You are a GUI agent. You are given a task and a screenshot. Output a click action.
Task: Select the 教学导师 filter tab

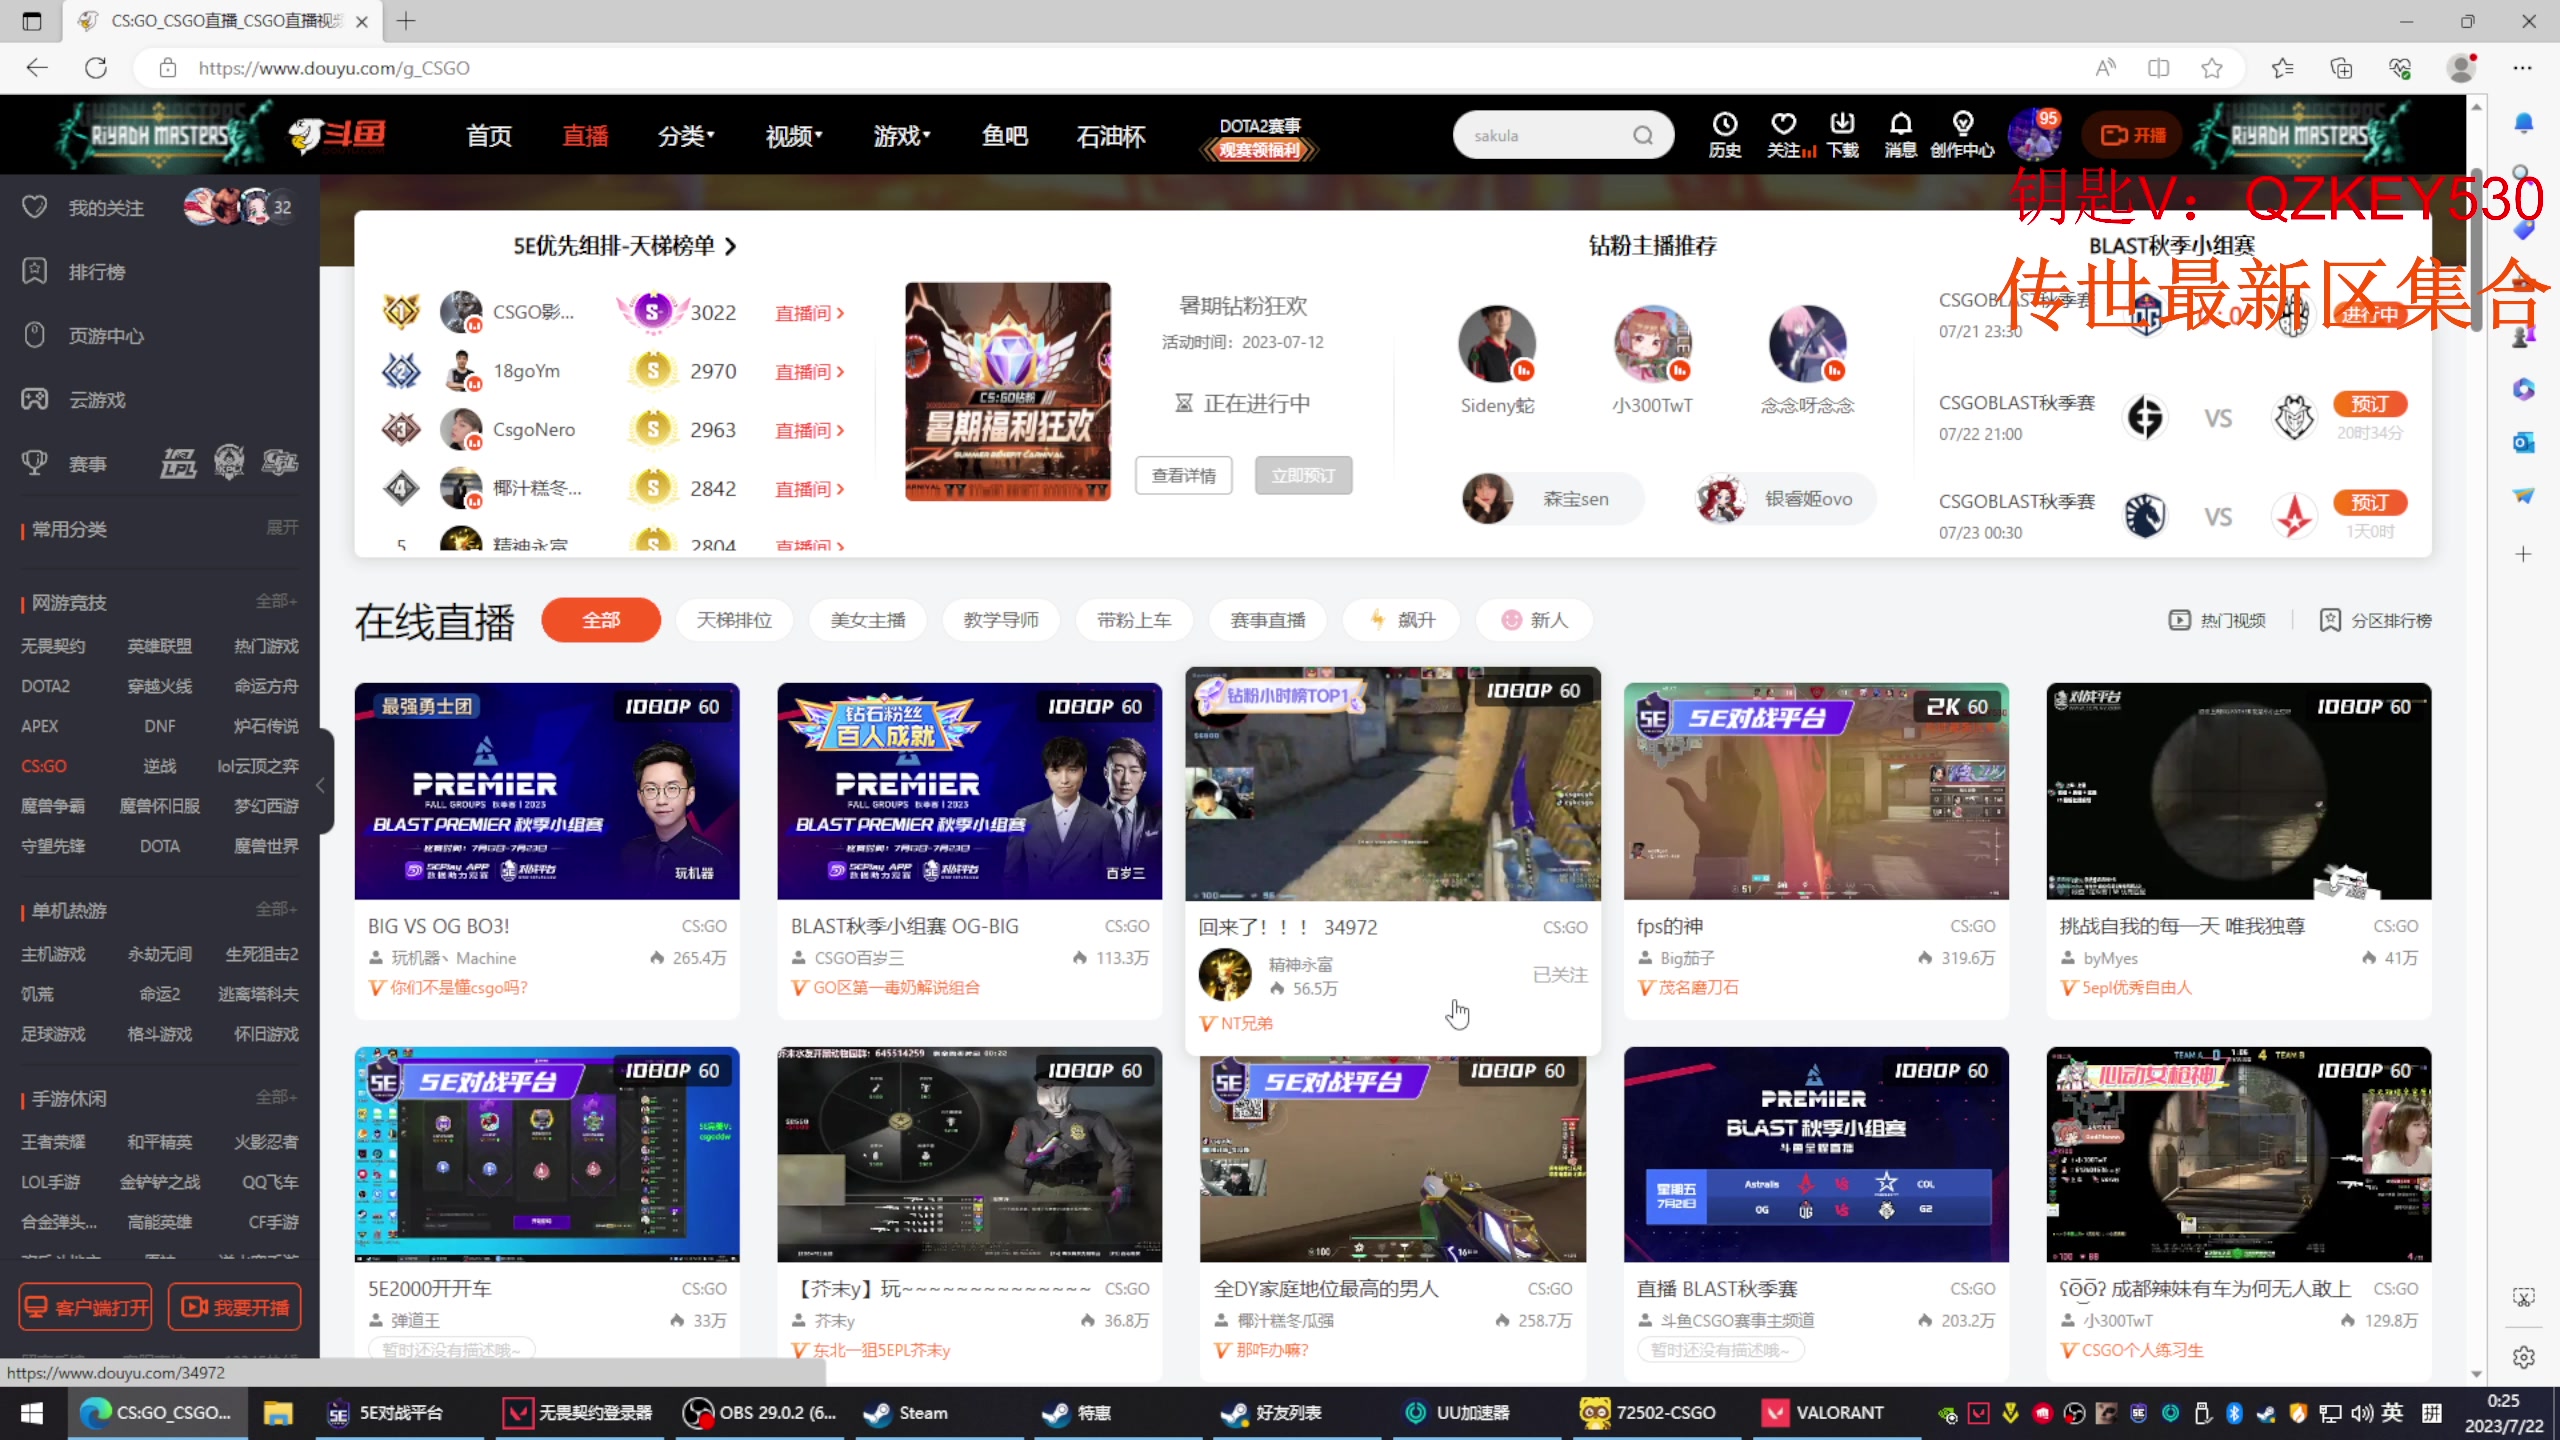point(1001,620)
